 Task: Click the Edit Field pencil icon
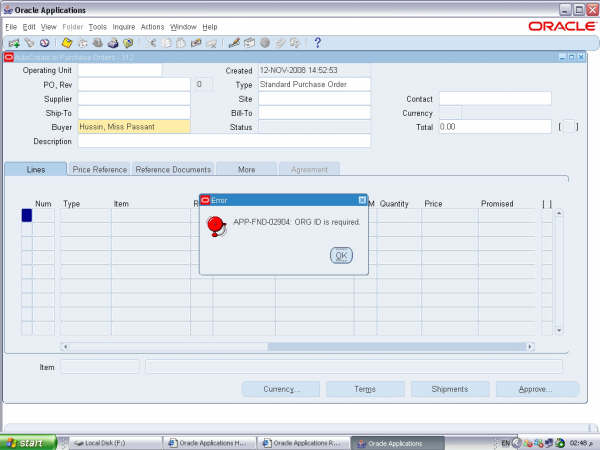click(234, 43)
